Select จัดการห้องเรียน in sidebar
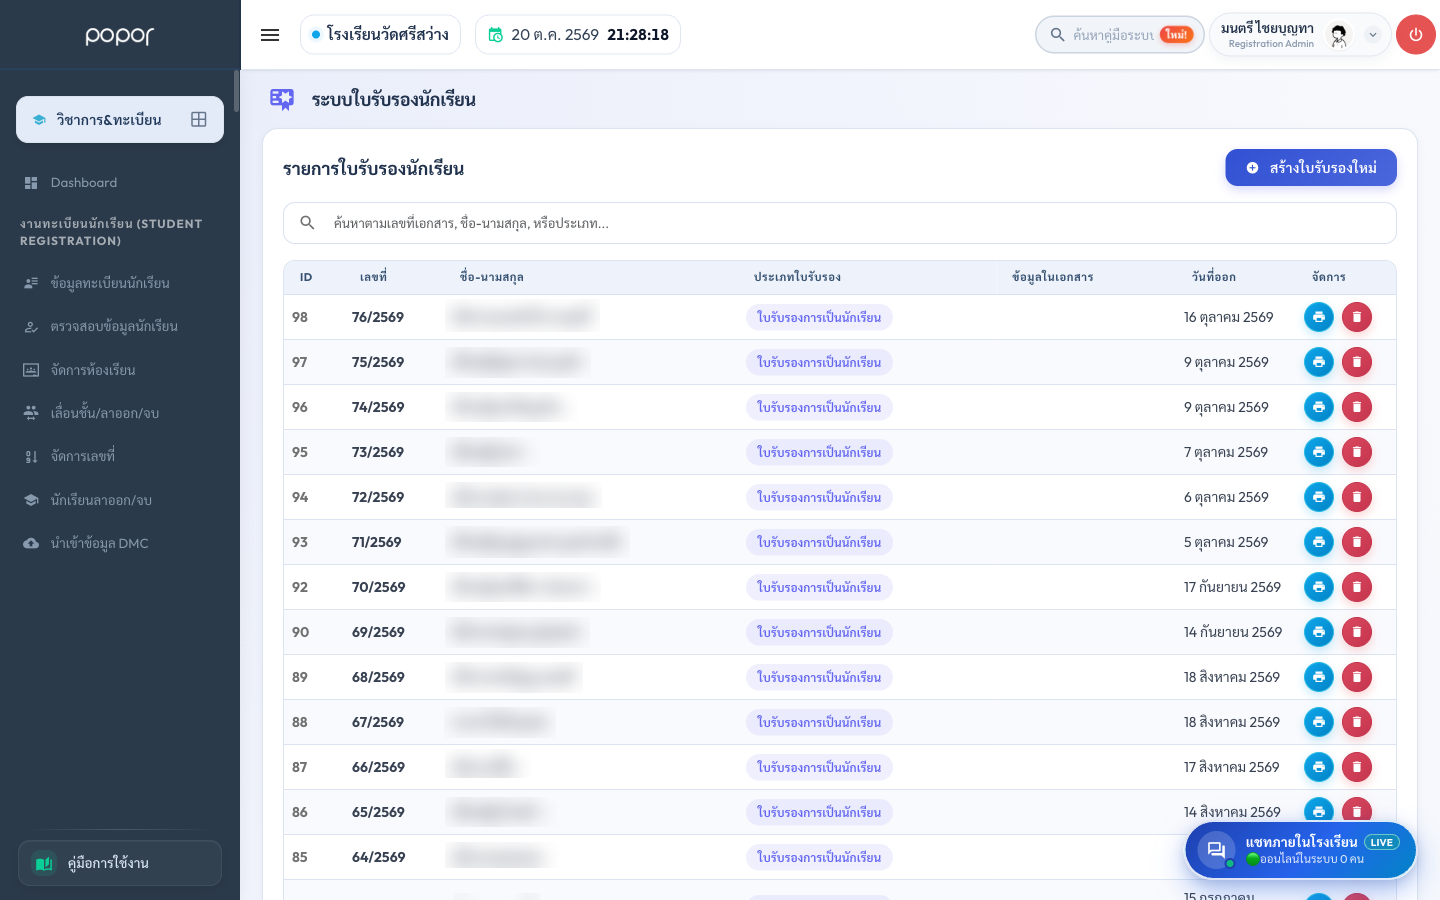 93,370
